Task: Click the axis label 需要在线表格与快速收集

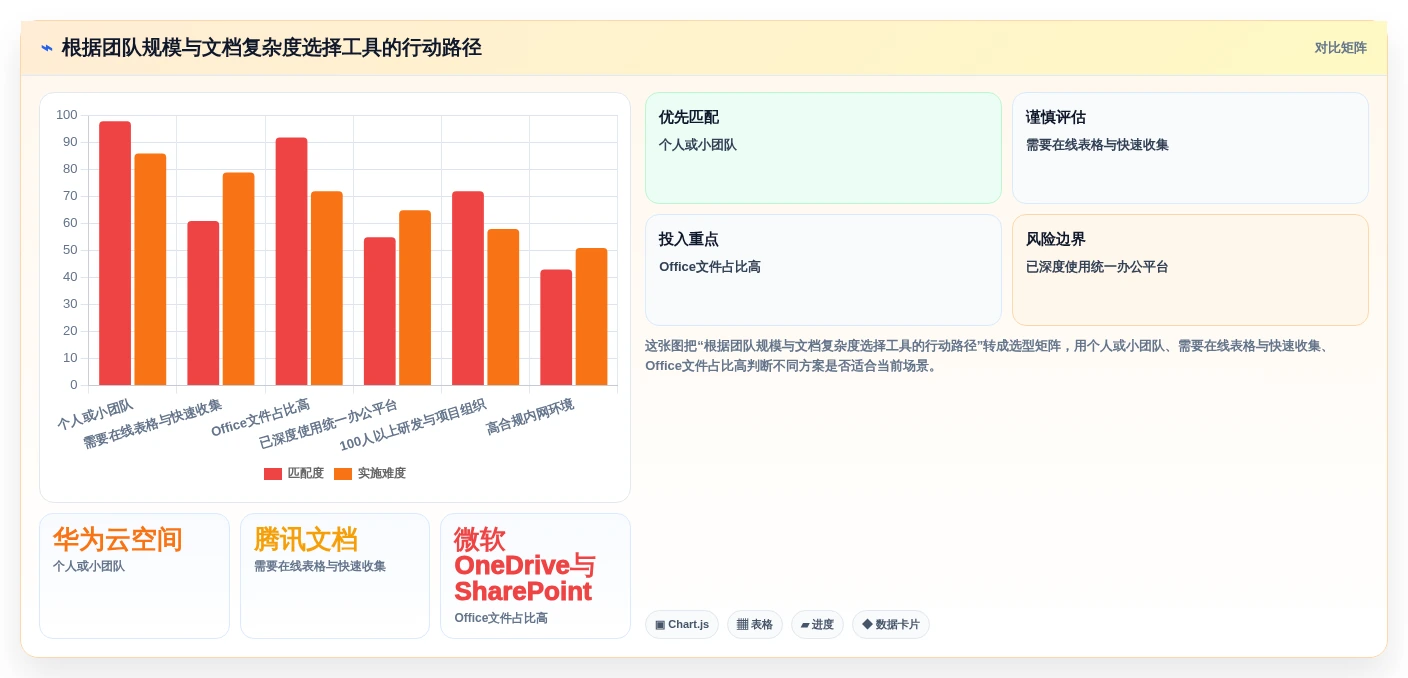Action: pos(152,424)
